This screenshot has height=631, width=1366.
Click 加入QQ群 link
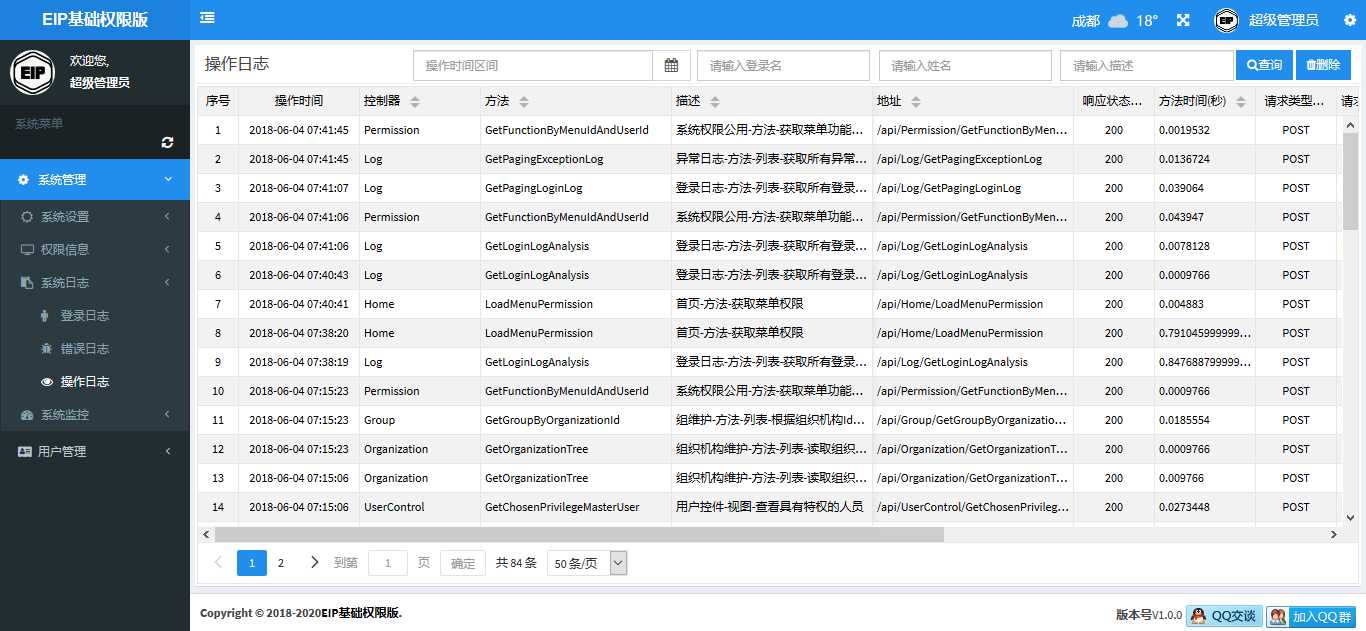pyautogui.click(x=1311, y=616)
